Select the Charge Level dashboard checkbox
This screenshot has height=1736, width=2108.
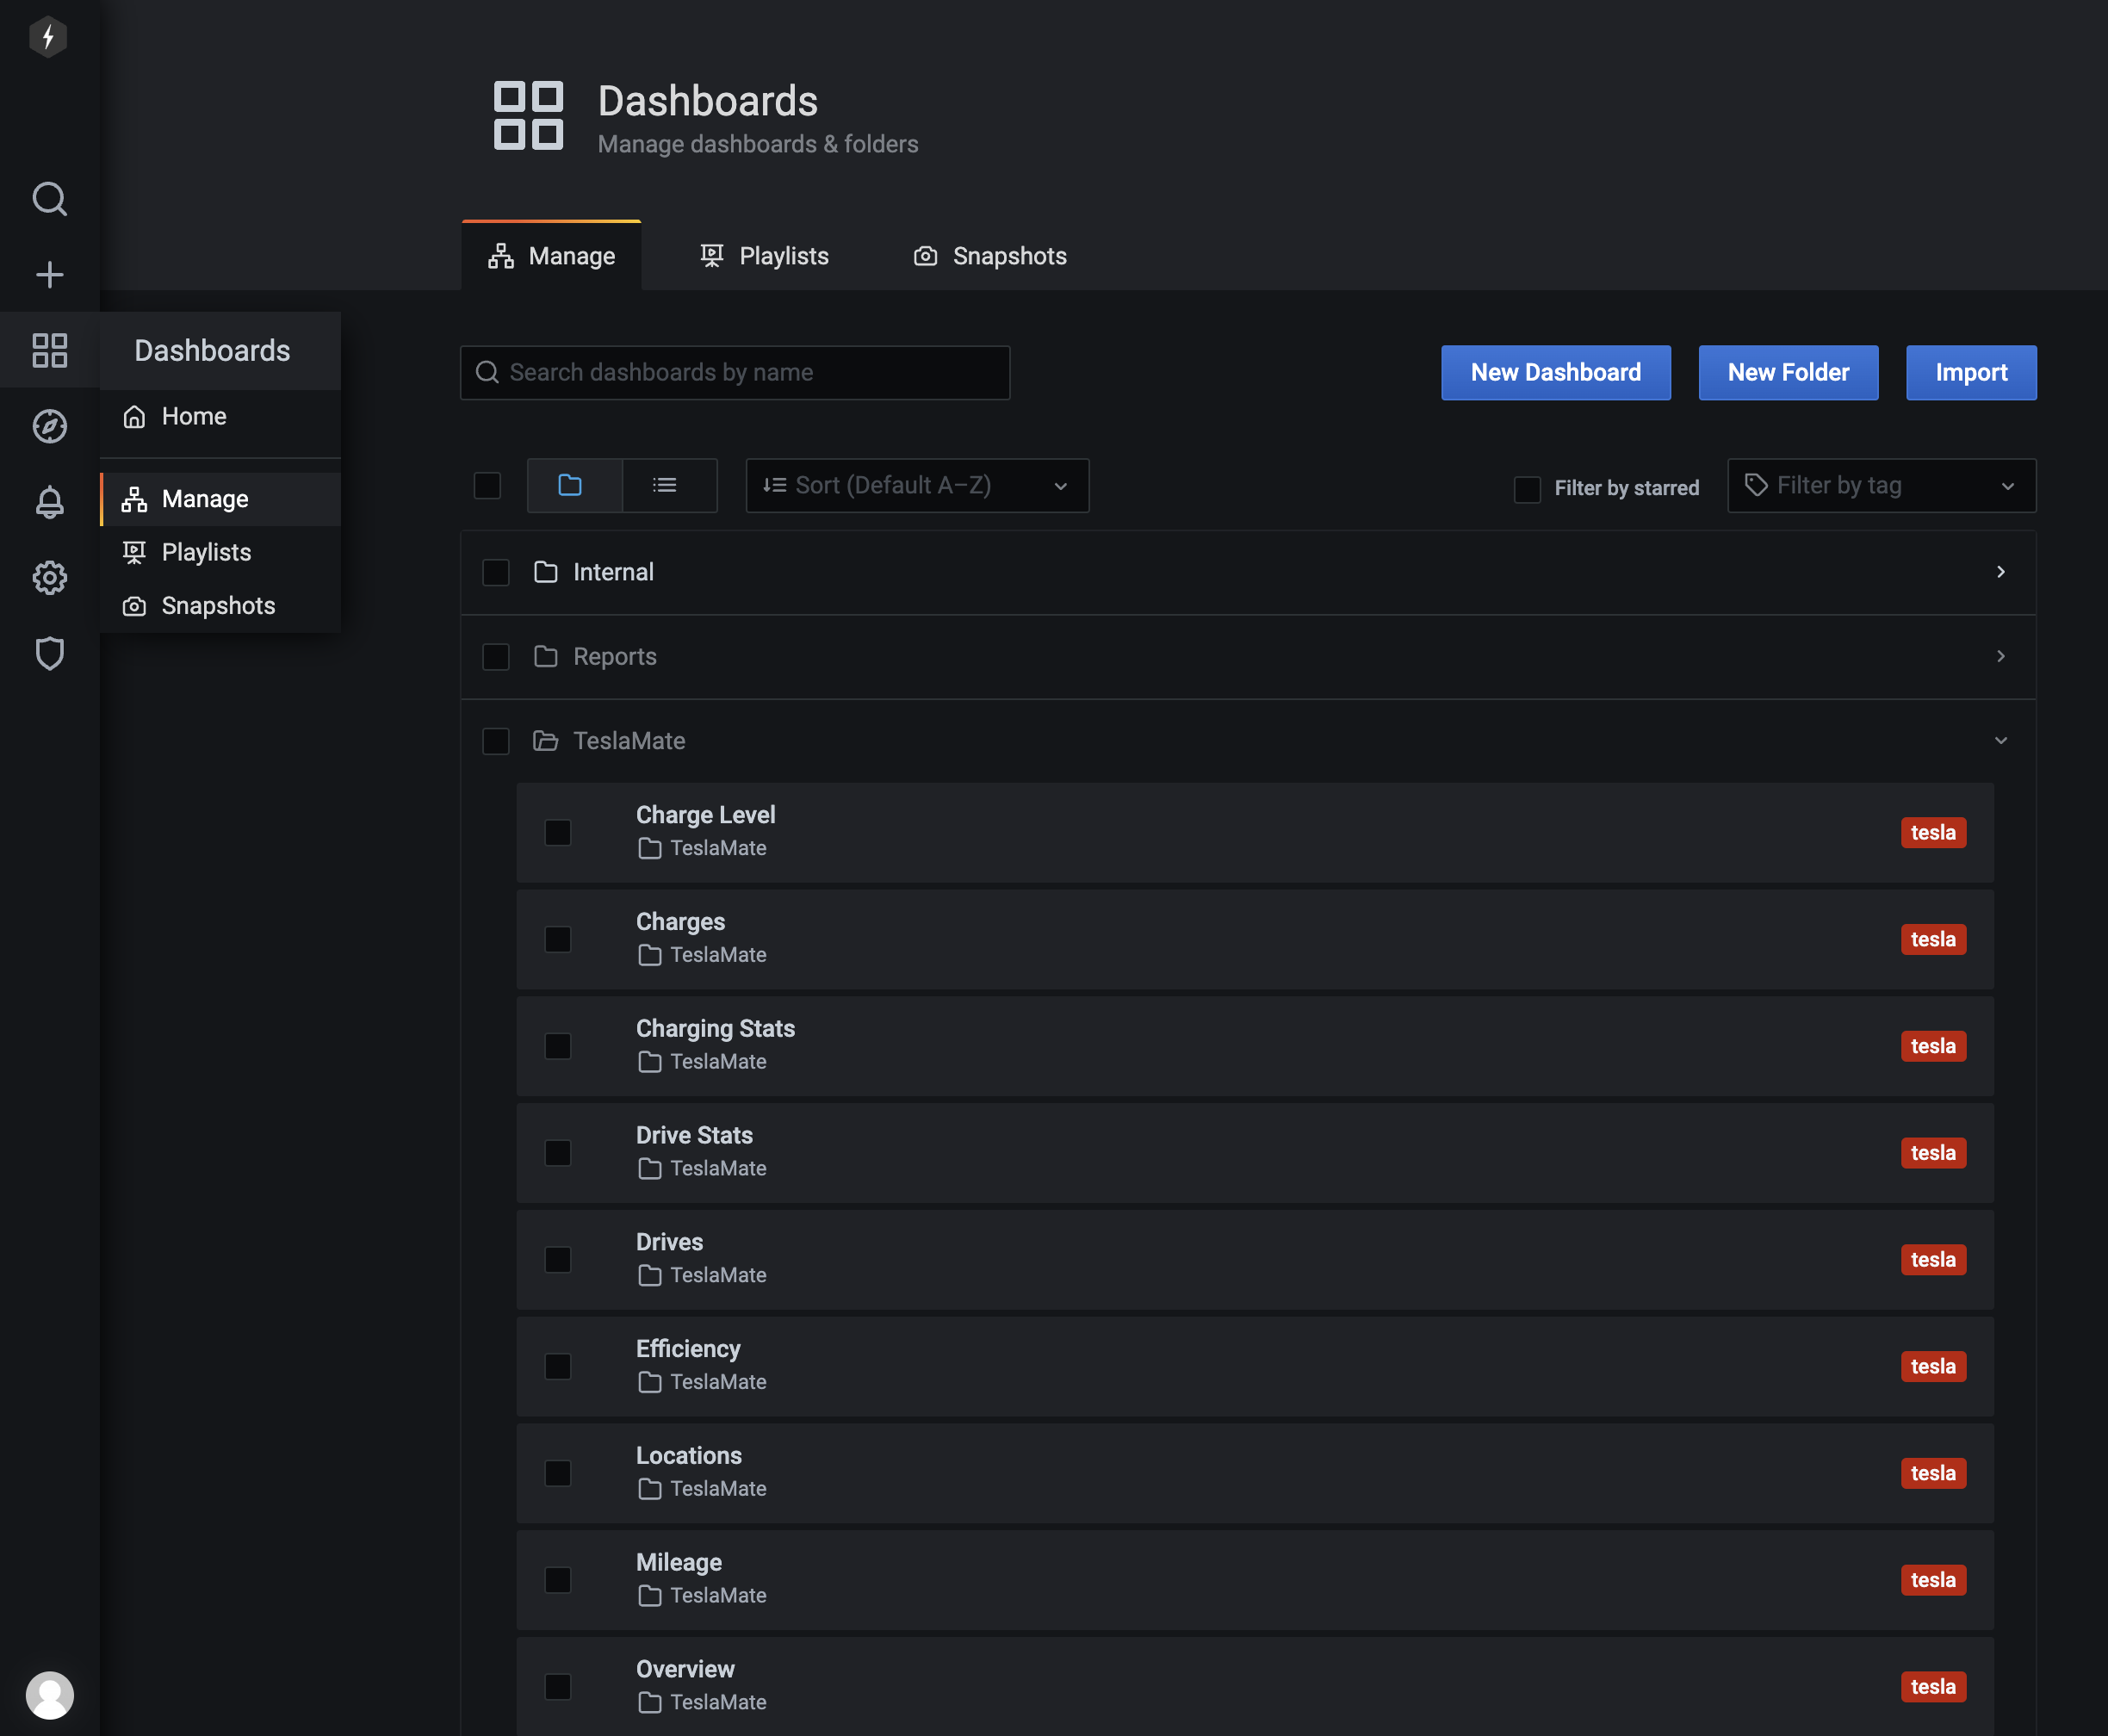(x=557, y=832)
